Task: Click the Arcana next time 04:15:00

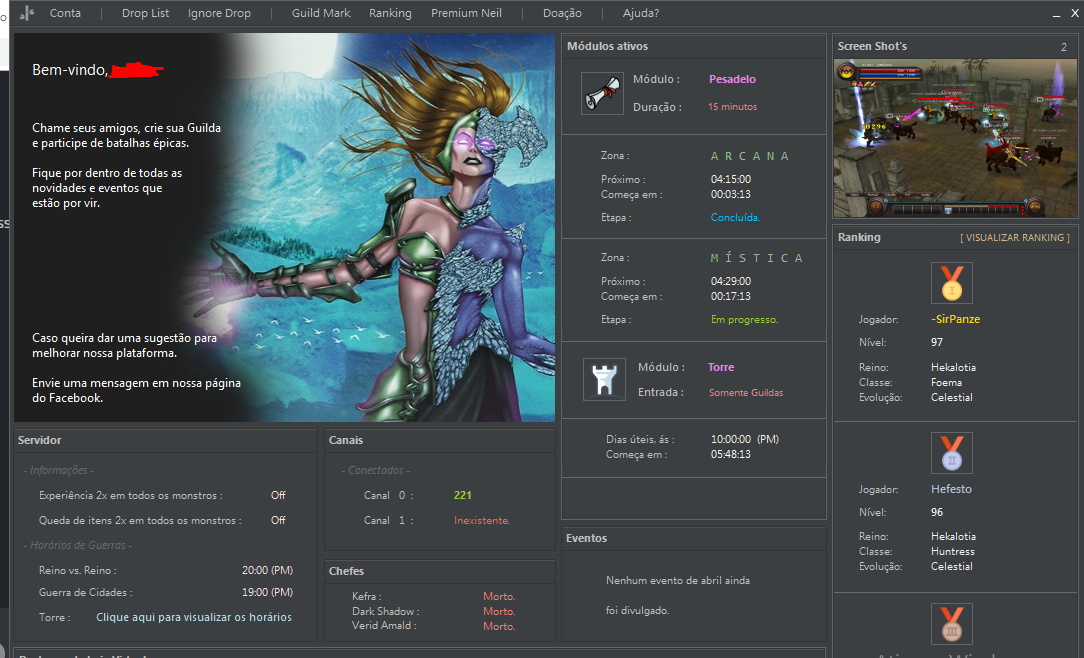Action: (731, 180)
